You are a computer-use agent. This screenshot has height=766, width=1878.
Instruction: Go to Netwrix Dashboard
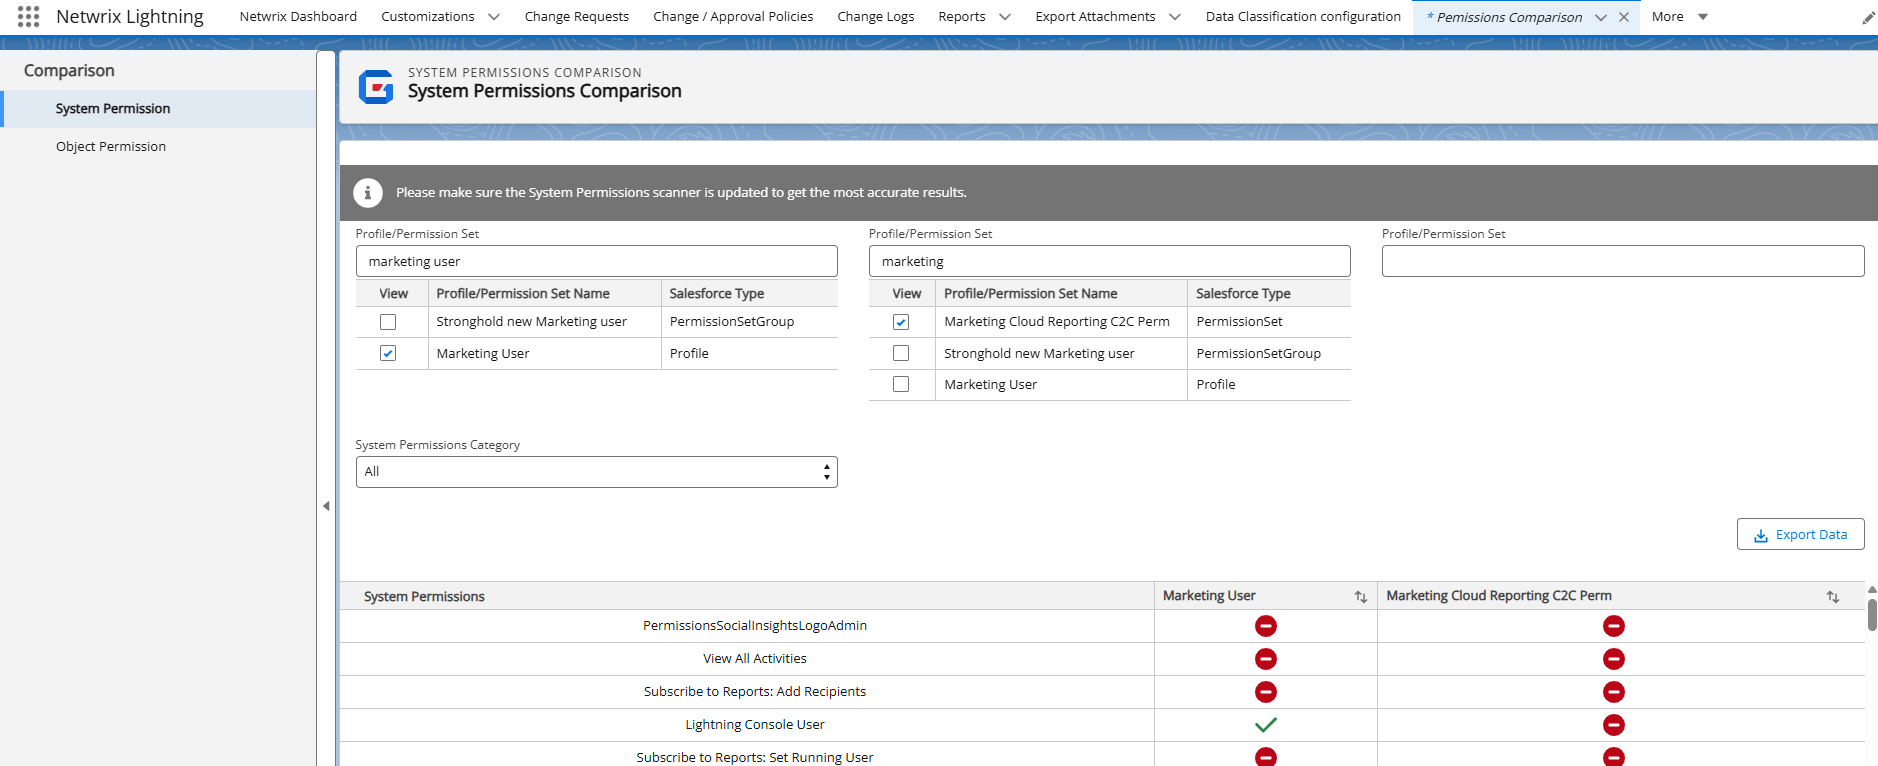[x=298, y=17]
